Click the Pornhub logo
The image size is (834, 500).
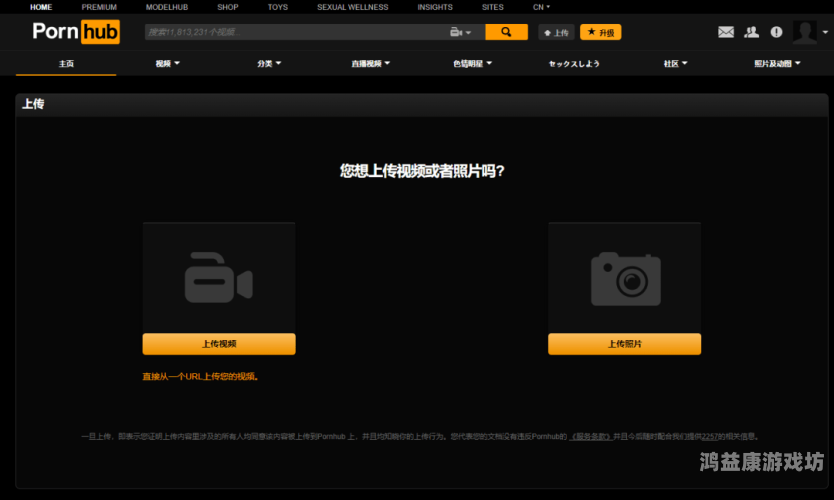(75, 32)
